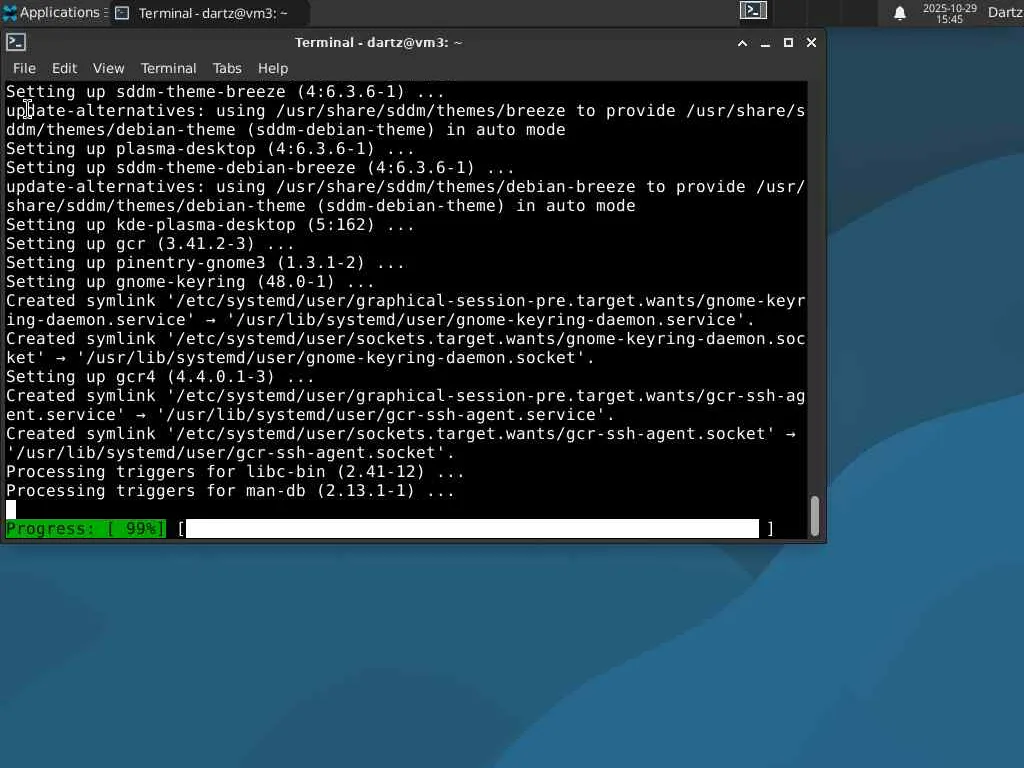Open the View menu
Screen dimensions: 1024x768
tap(108, 68)
